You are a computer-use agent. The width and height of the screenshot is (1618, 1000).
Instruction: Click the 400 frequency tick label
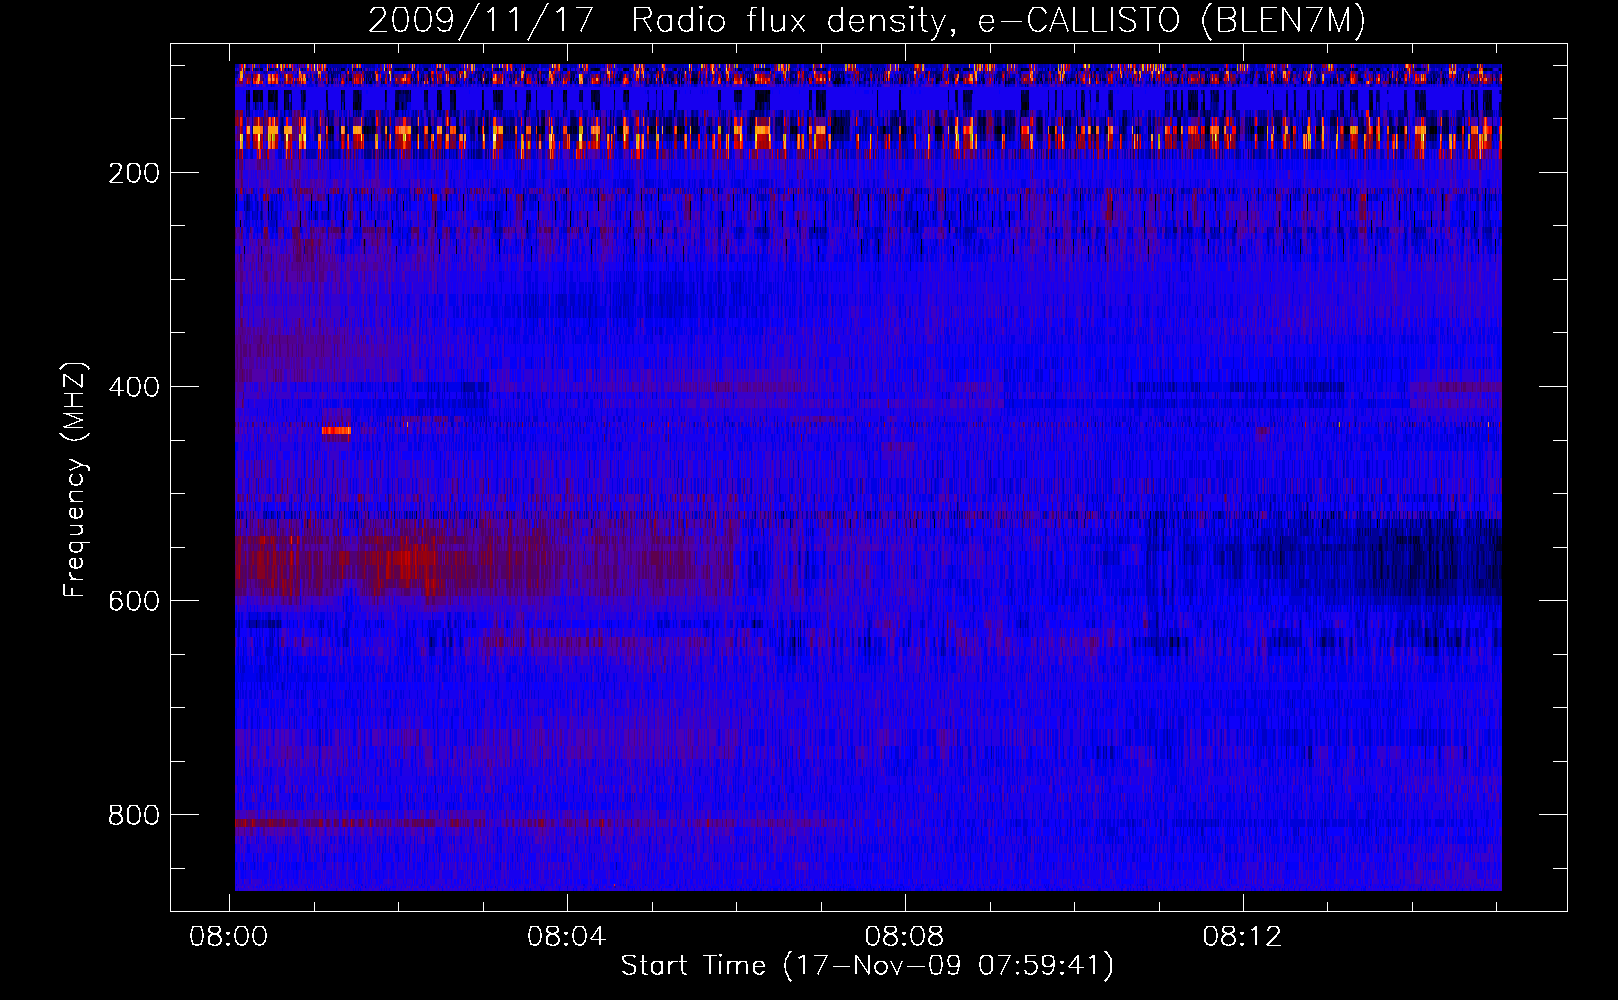click(x=134, y=387)
